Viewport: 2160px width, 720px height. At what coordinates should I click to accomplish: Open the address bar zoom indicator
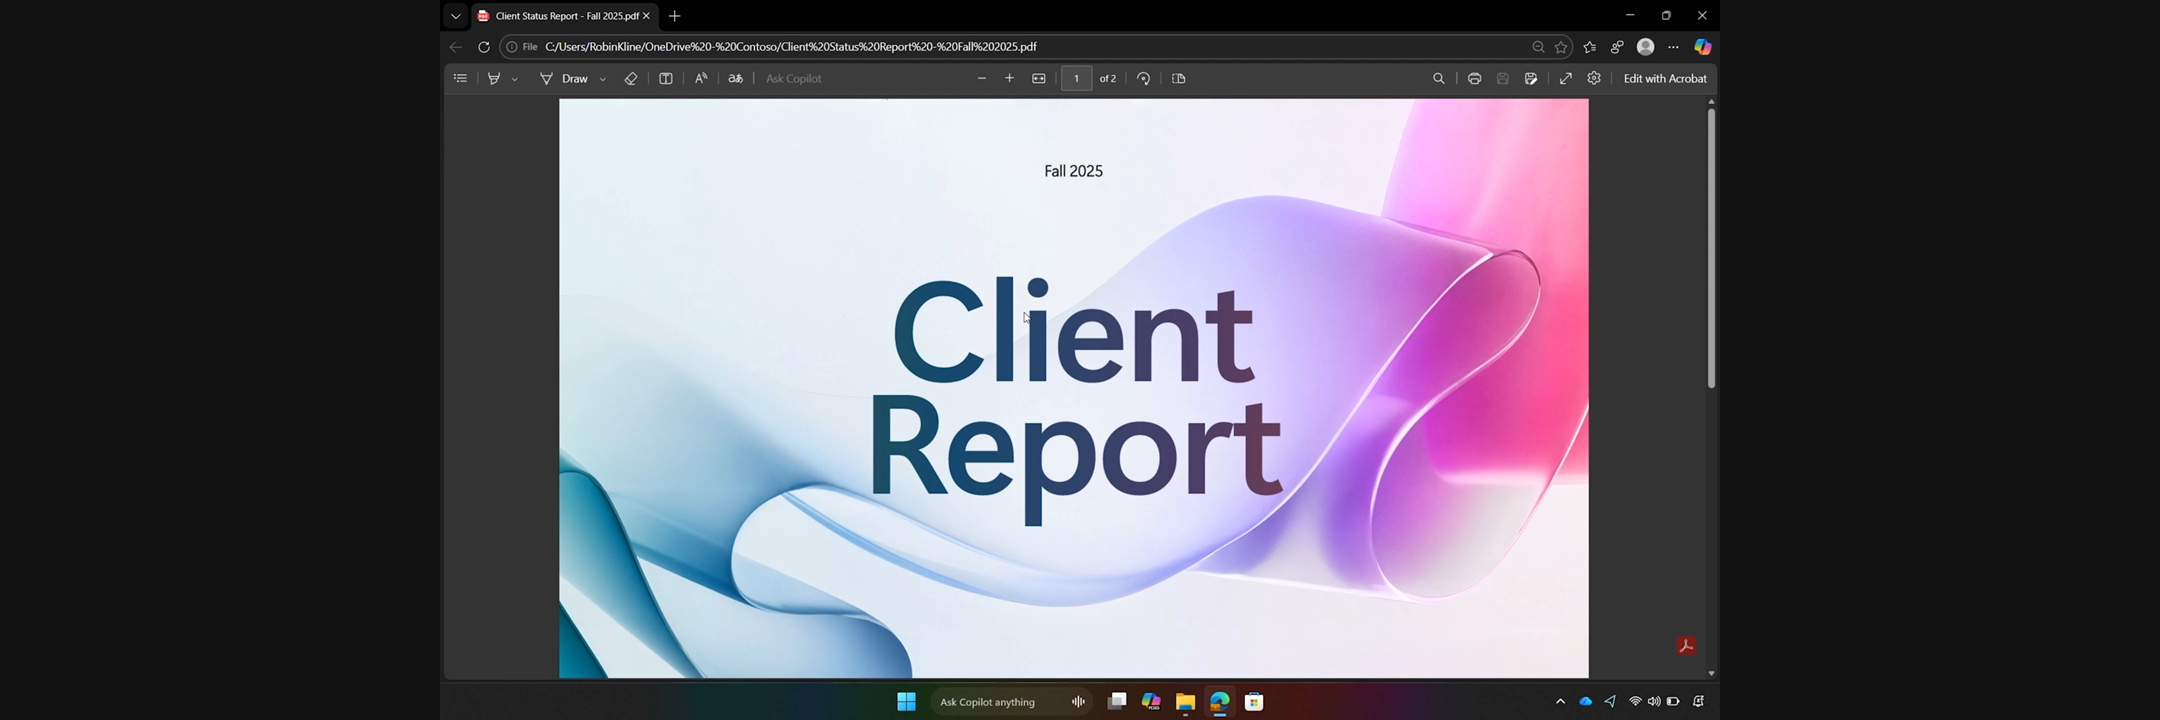(1538, 47)
